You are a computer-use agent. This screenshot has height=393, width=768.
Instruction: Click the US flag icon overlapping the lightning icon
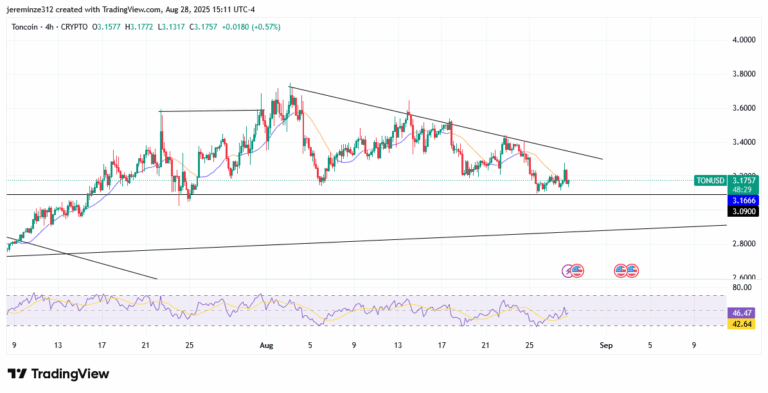point(577,270)
